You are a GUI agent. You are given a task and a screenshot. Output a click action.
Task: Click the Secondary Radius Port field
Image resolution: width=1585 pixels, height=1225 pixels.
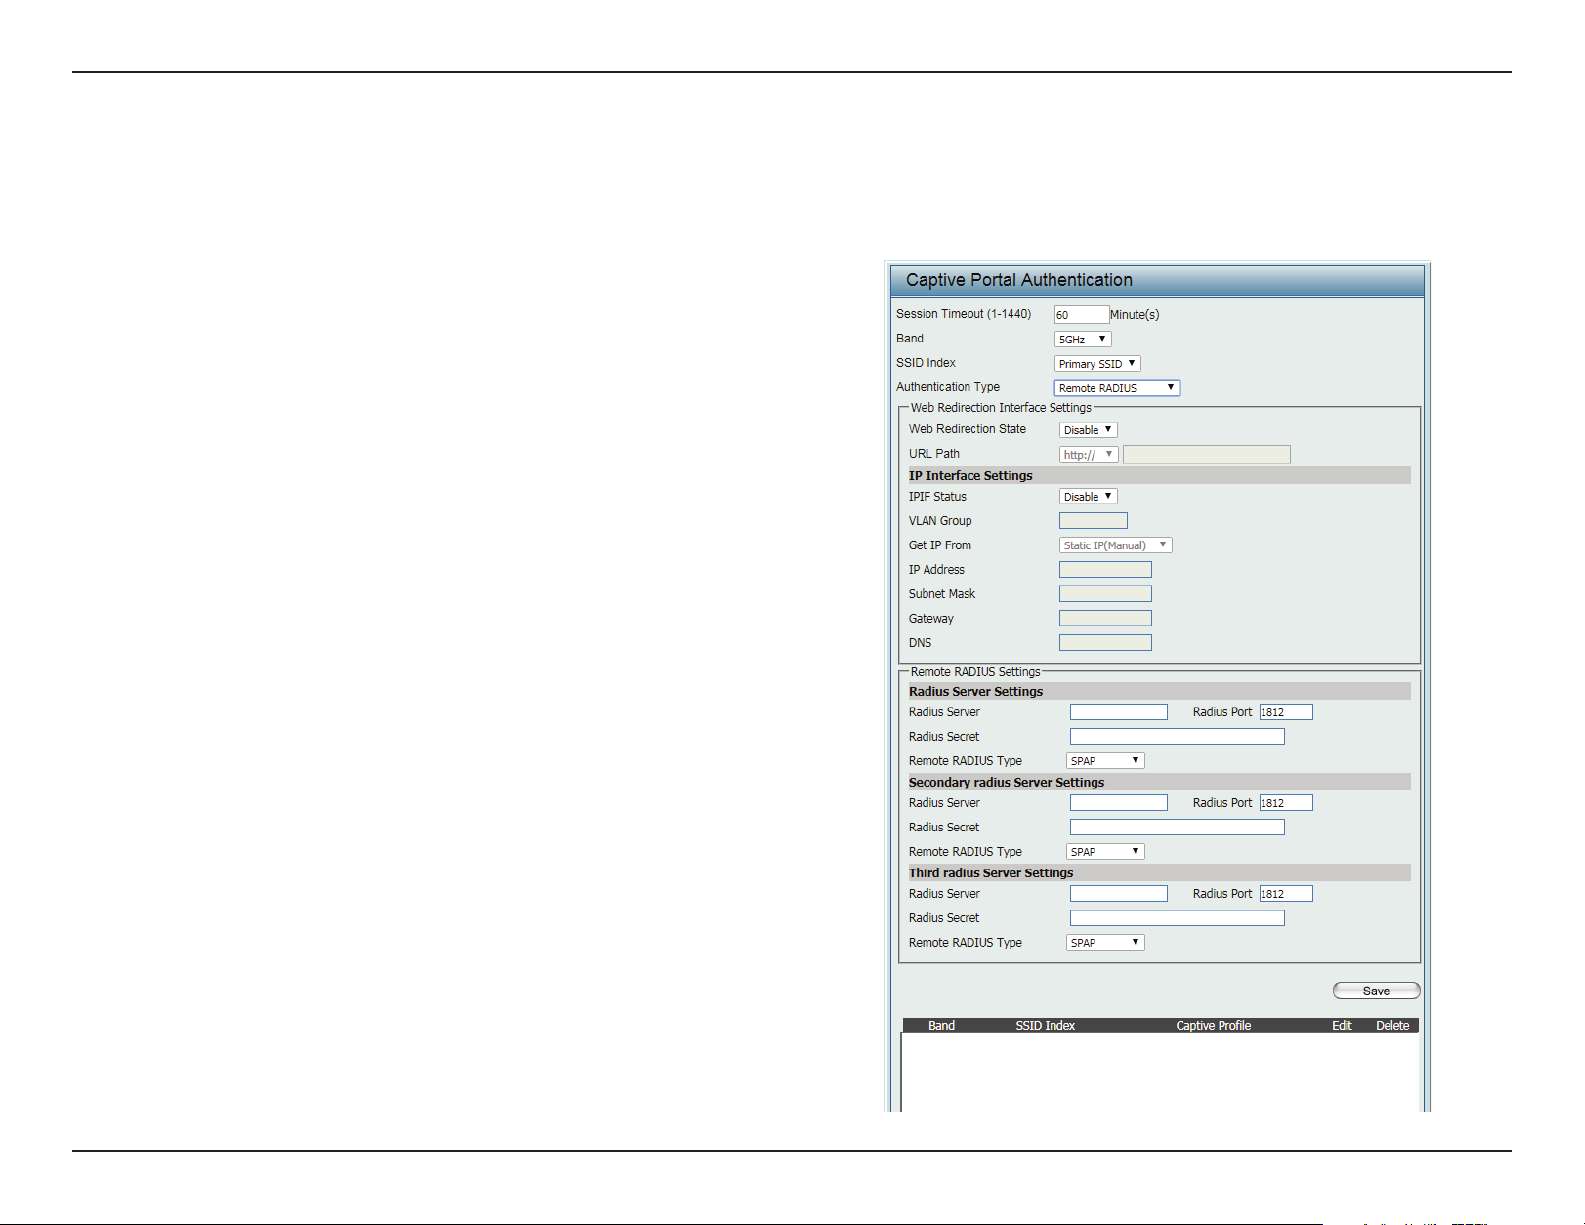tap(1286, 803)
